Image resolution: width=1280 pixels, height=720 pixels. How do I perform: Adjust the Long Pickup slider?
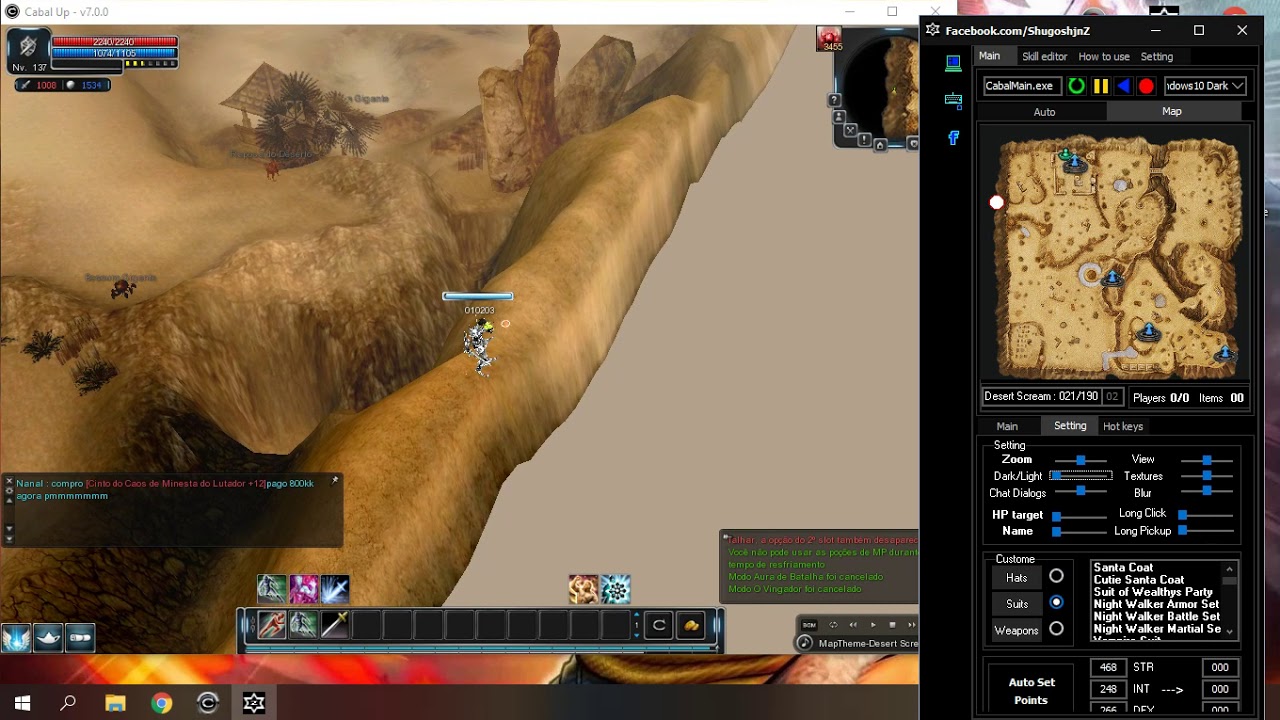(x=1206, y=531)
